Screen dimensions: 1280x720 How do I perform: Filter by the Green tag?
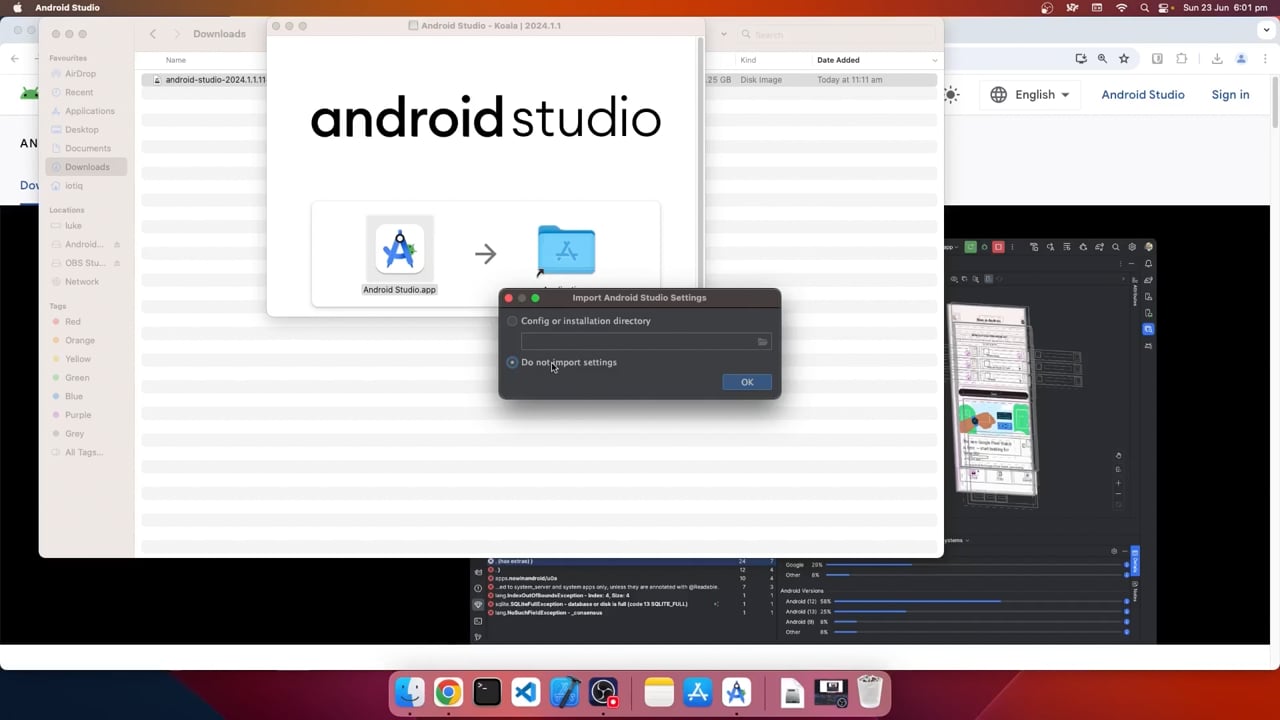77,378
